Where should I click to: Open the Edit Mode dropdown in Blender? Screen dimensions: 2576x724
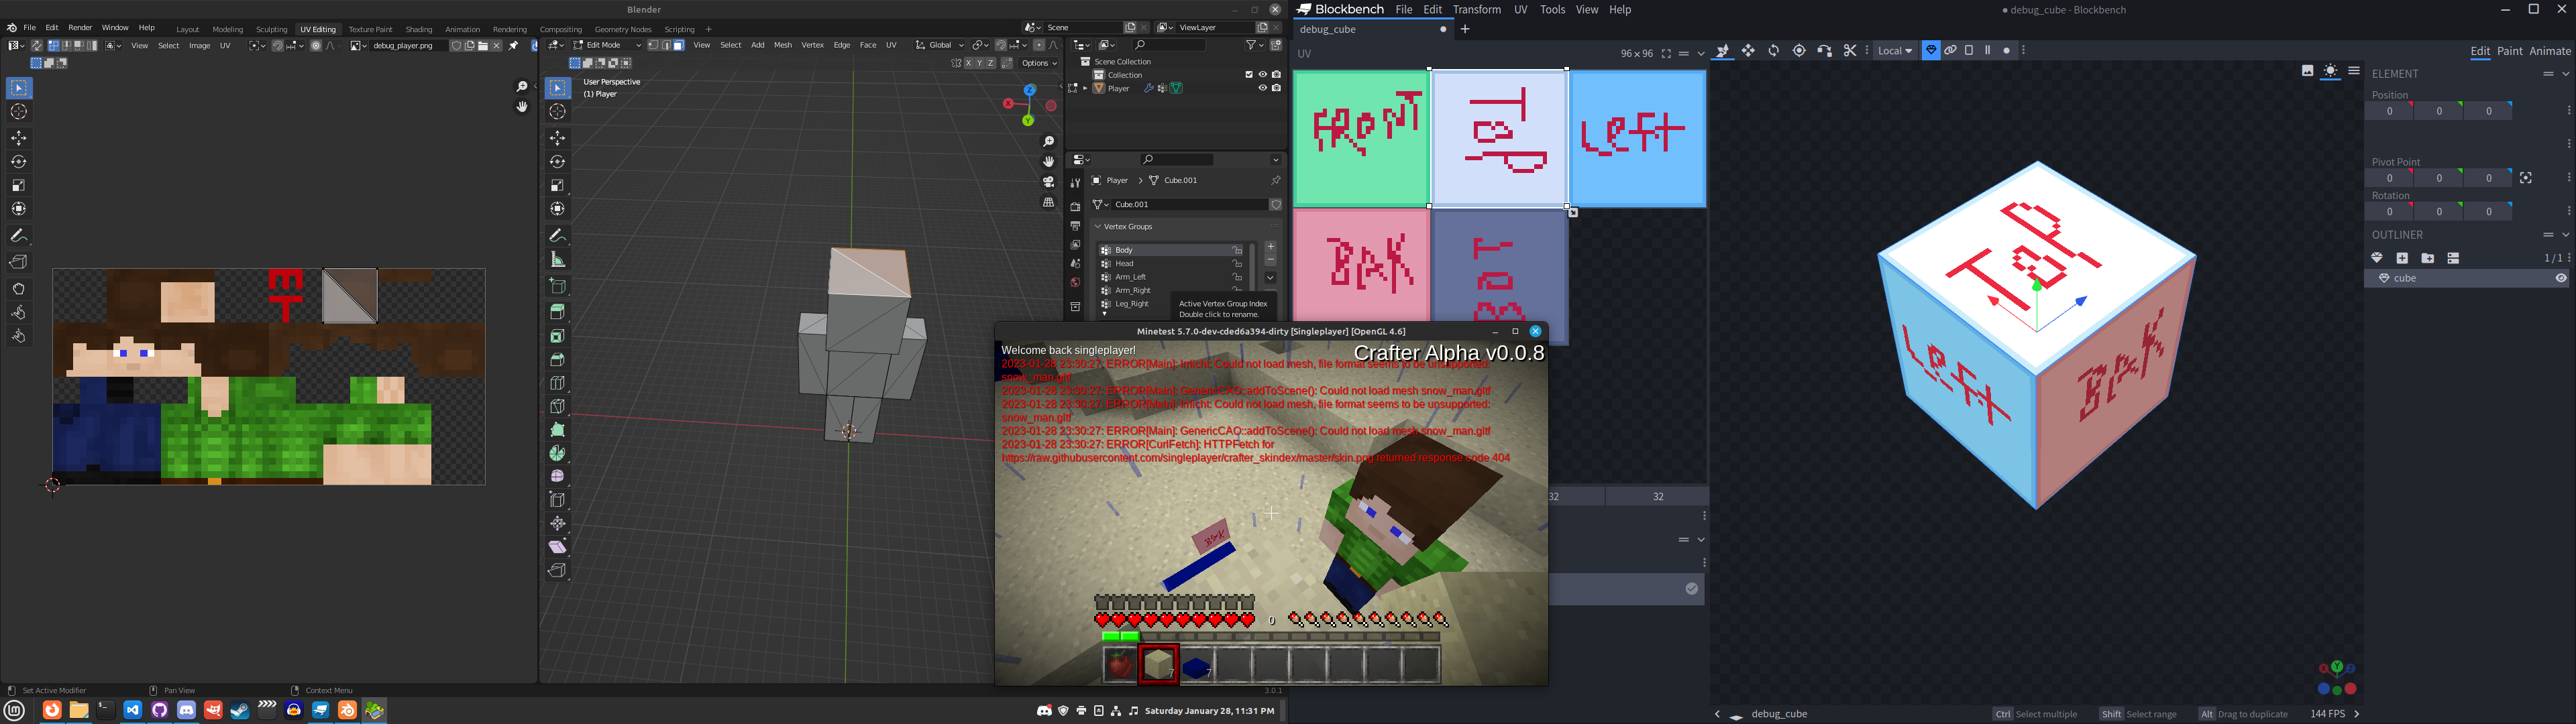(x=607, y=45)
